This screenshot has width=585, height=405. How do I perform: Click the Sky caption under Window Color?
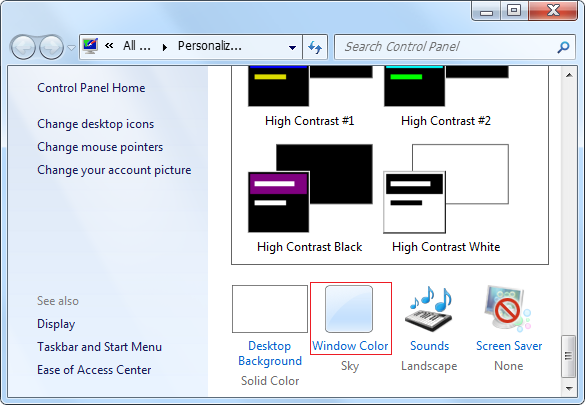click(350, 366)
